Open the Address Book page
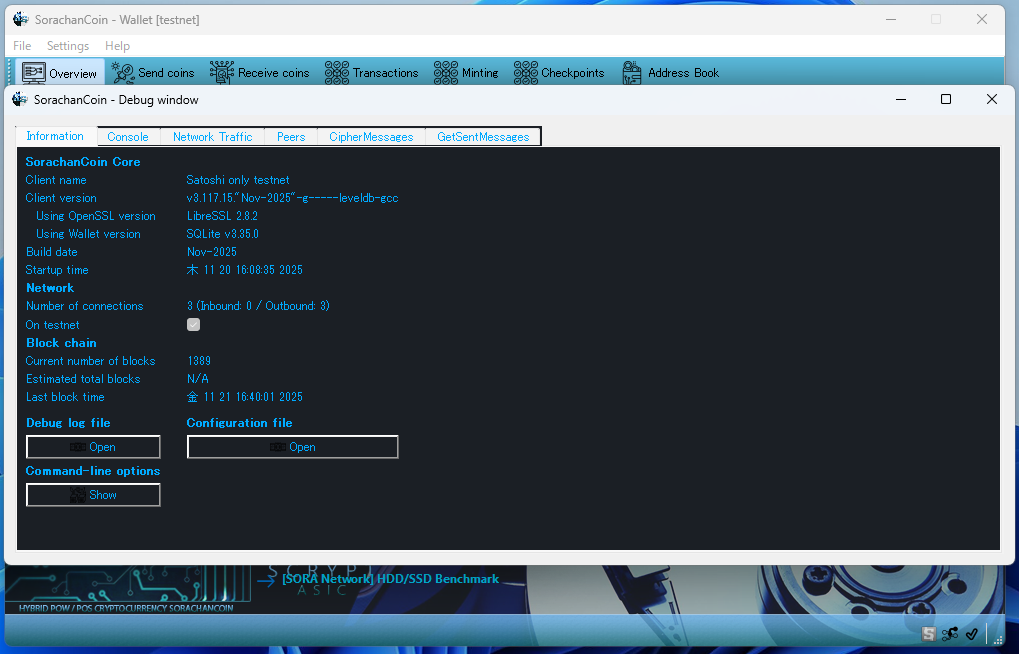The width and height of the screenshot is (1019, 654). tap(671, 73)
